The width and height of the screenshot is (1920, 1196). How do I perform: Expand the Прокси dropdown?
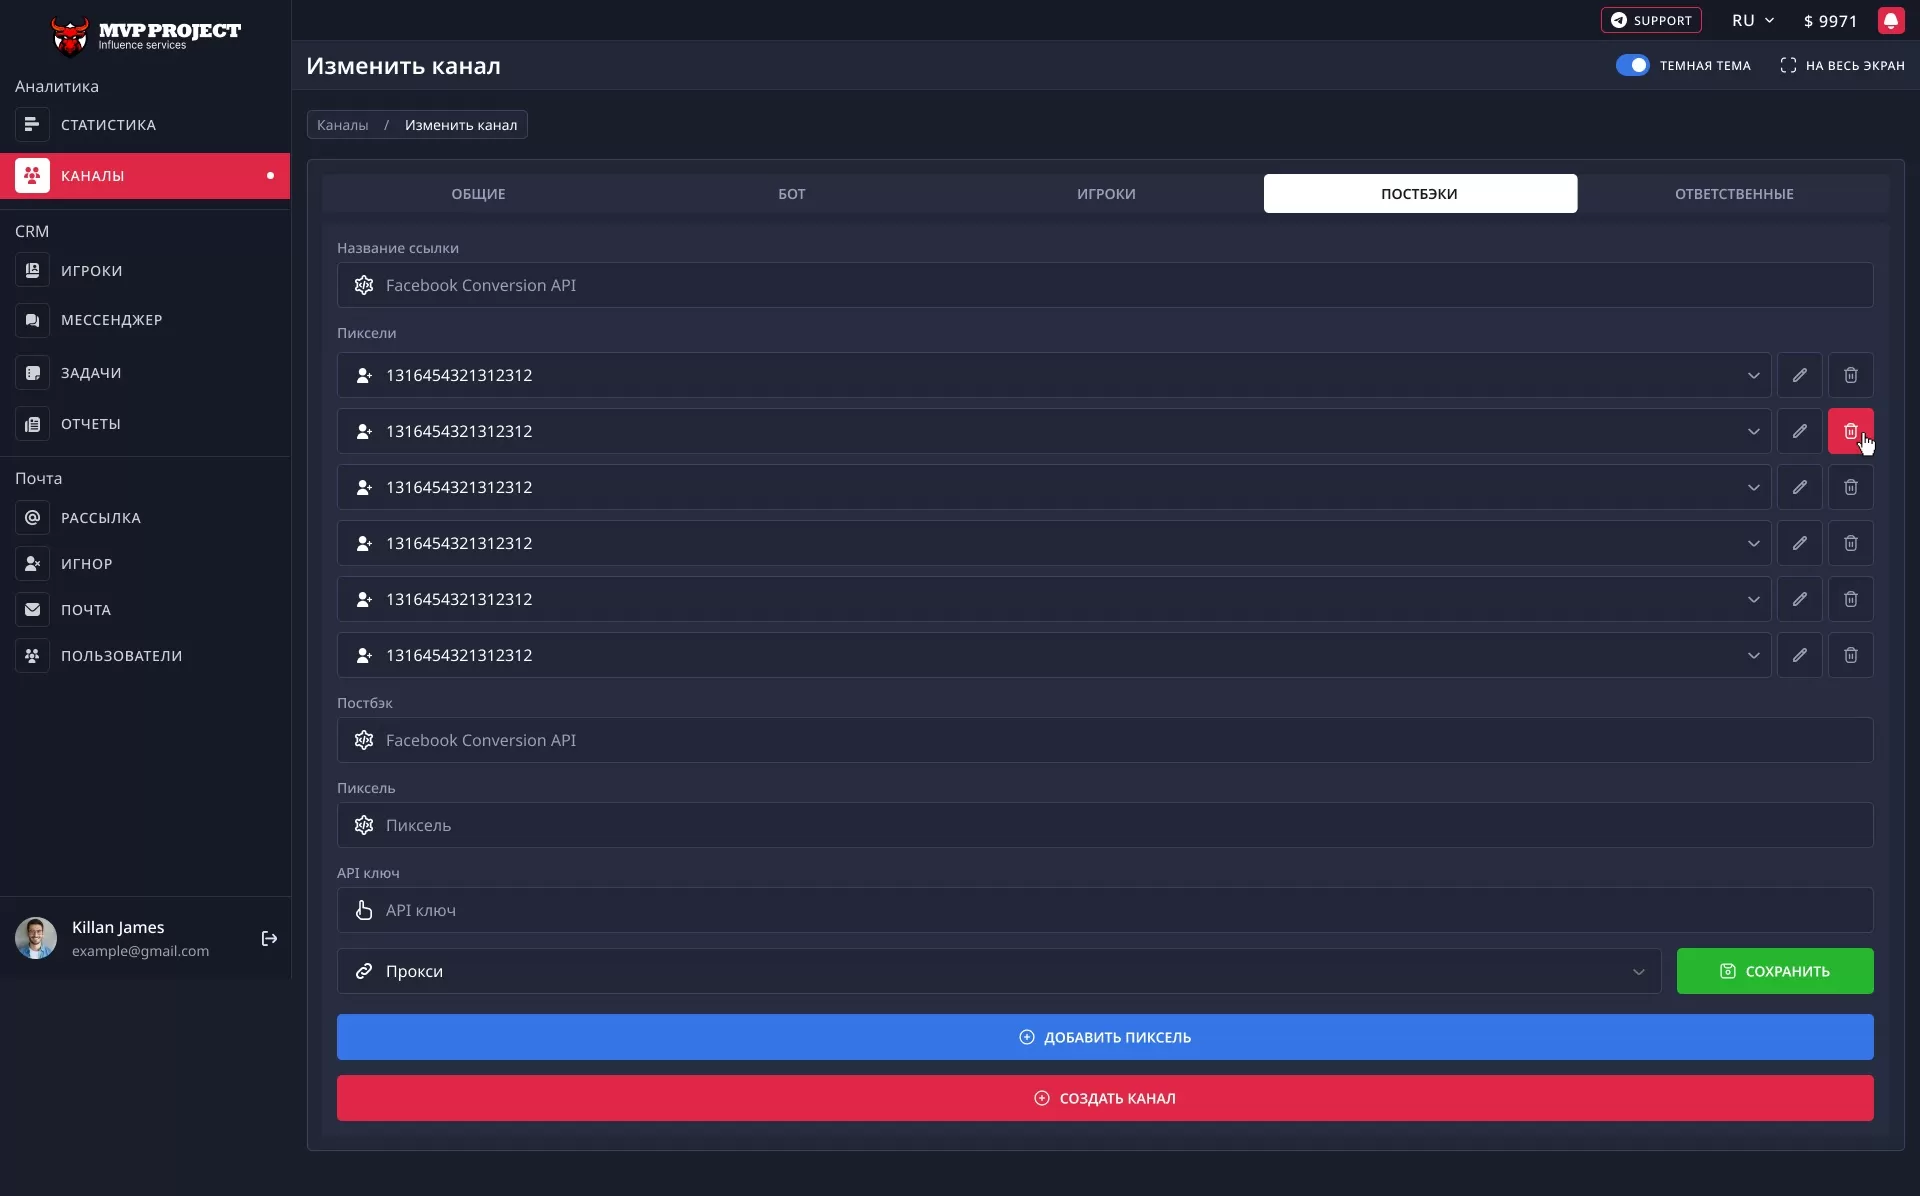point(998,971)
